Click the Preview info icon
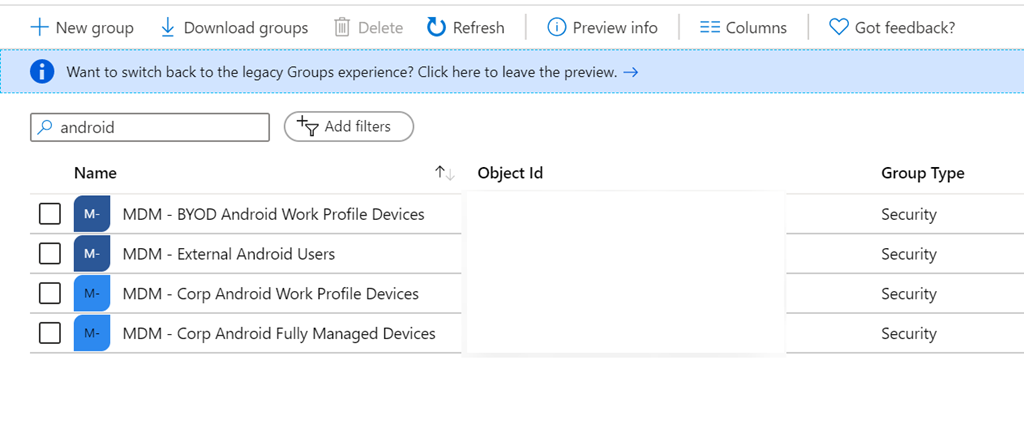Image resolution: width=1024 pixels, height=442 pixels. (557, 27)
